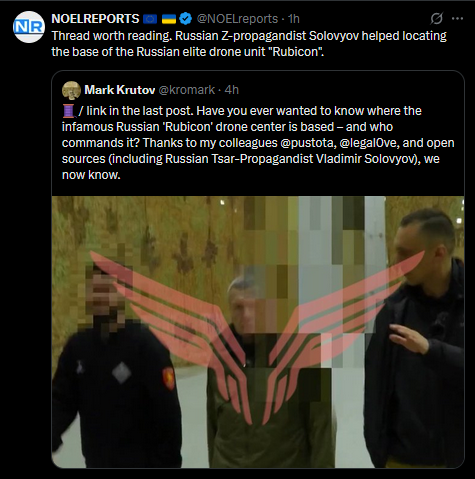Viewport: 475px width, 479px height.
Task: Open the Grok explain icon on the post
Action: (436, 19)
